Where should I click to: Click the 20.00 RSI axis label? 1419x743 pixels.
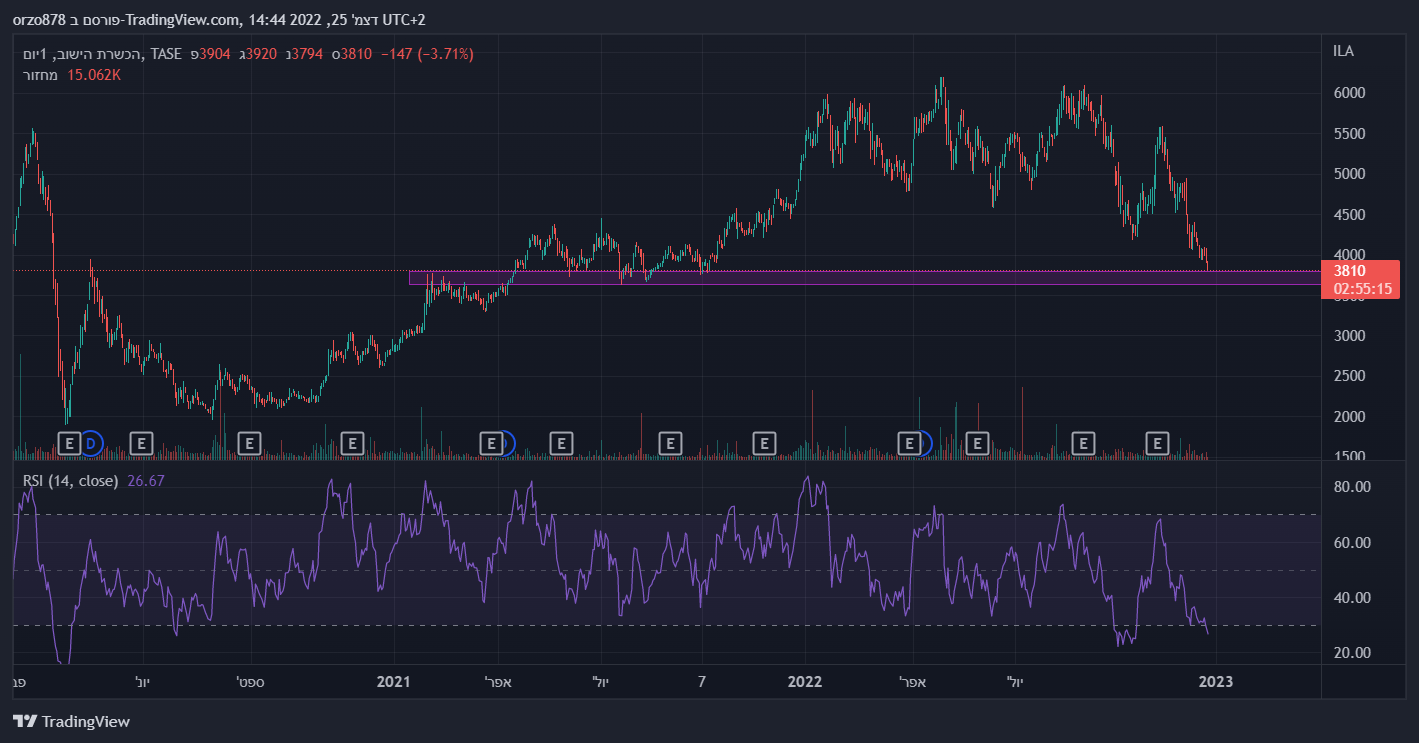click(x=1352, y=653)
